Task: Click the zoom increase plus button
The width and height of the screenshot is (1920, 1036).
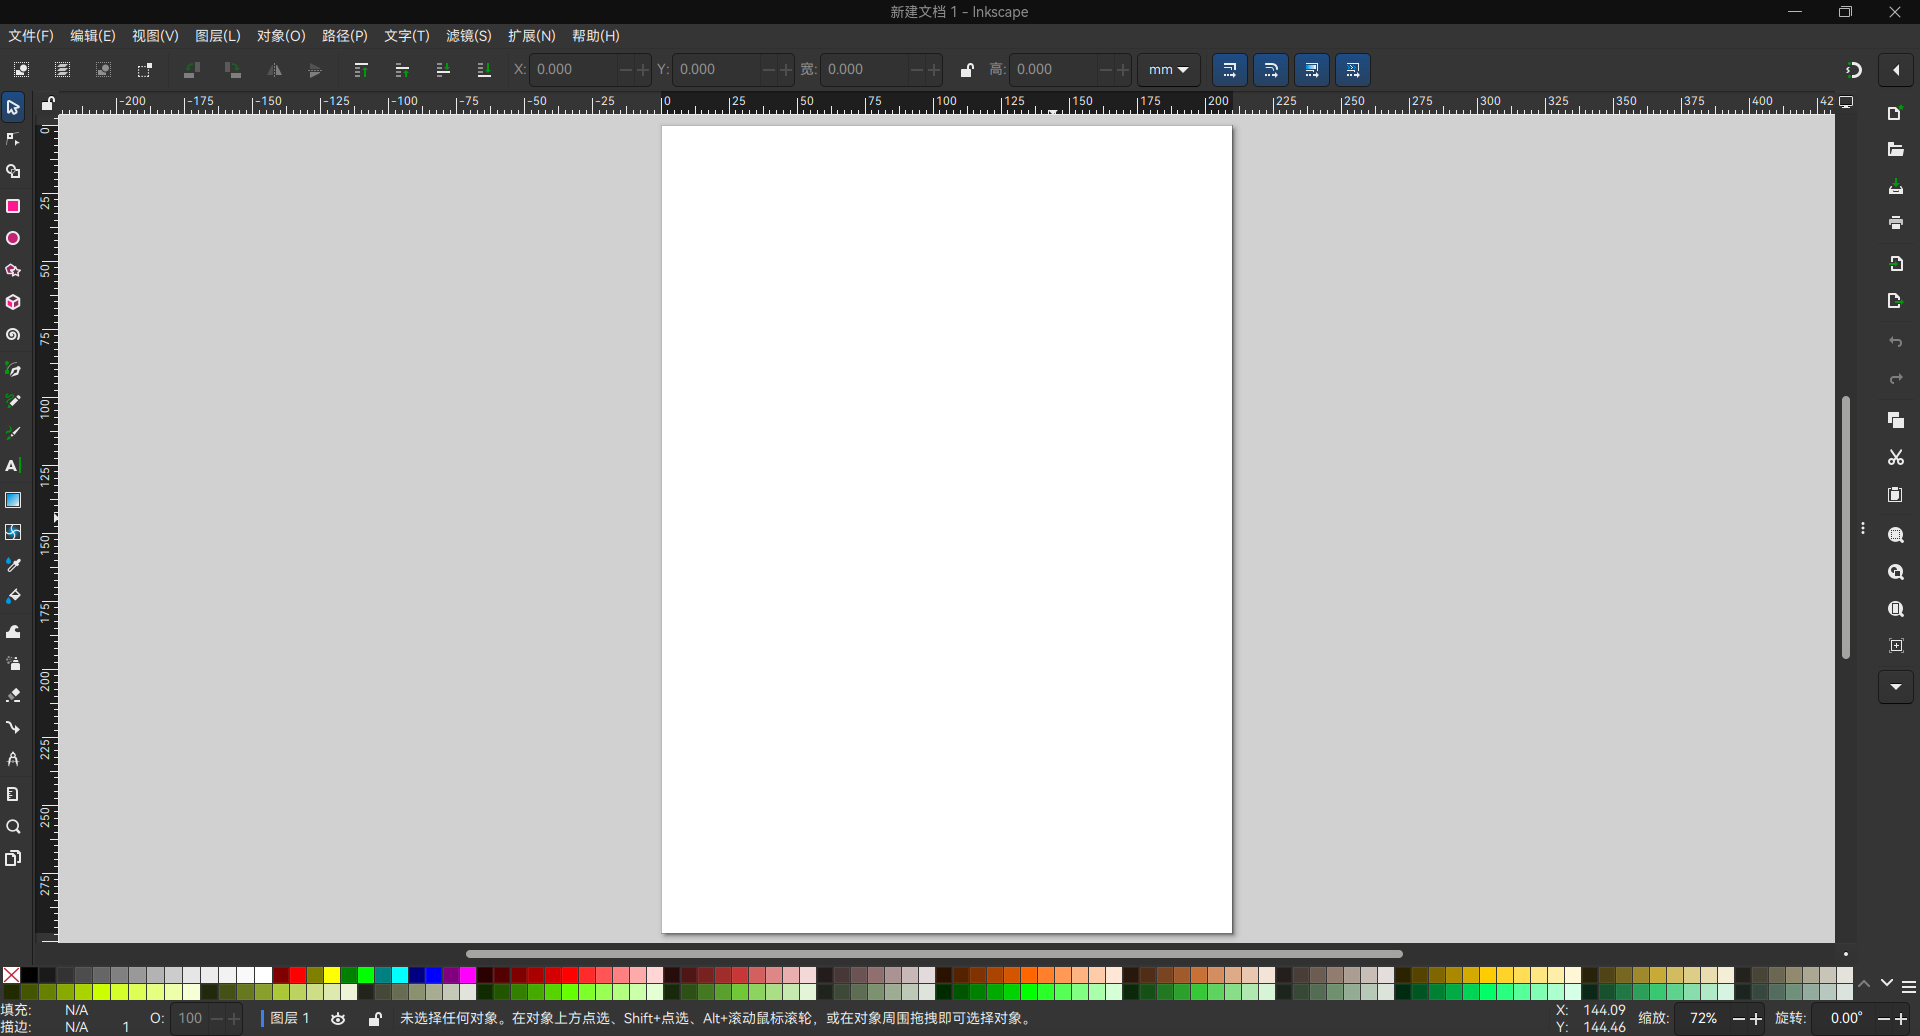Action: [x=1756, y=1019]
